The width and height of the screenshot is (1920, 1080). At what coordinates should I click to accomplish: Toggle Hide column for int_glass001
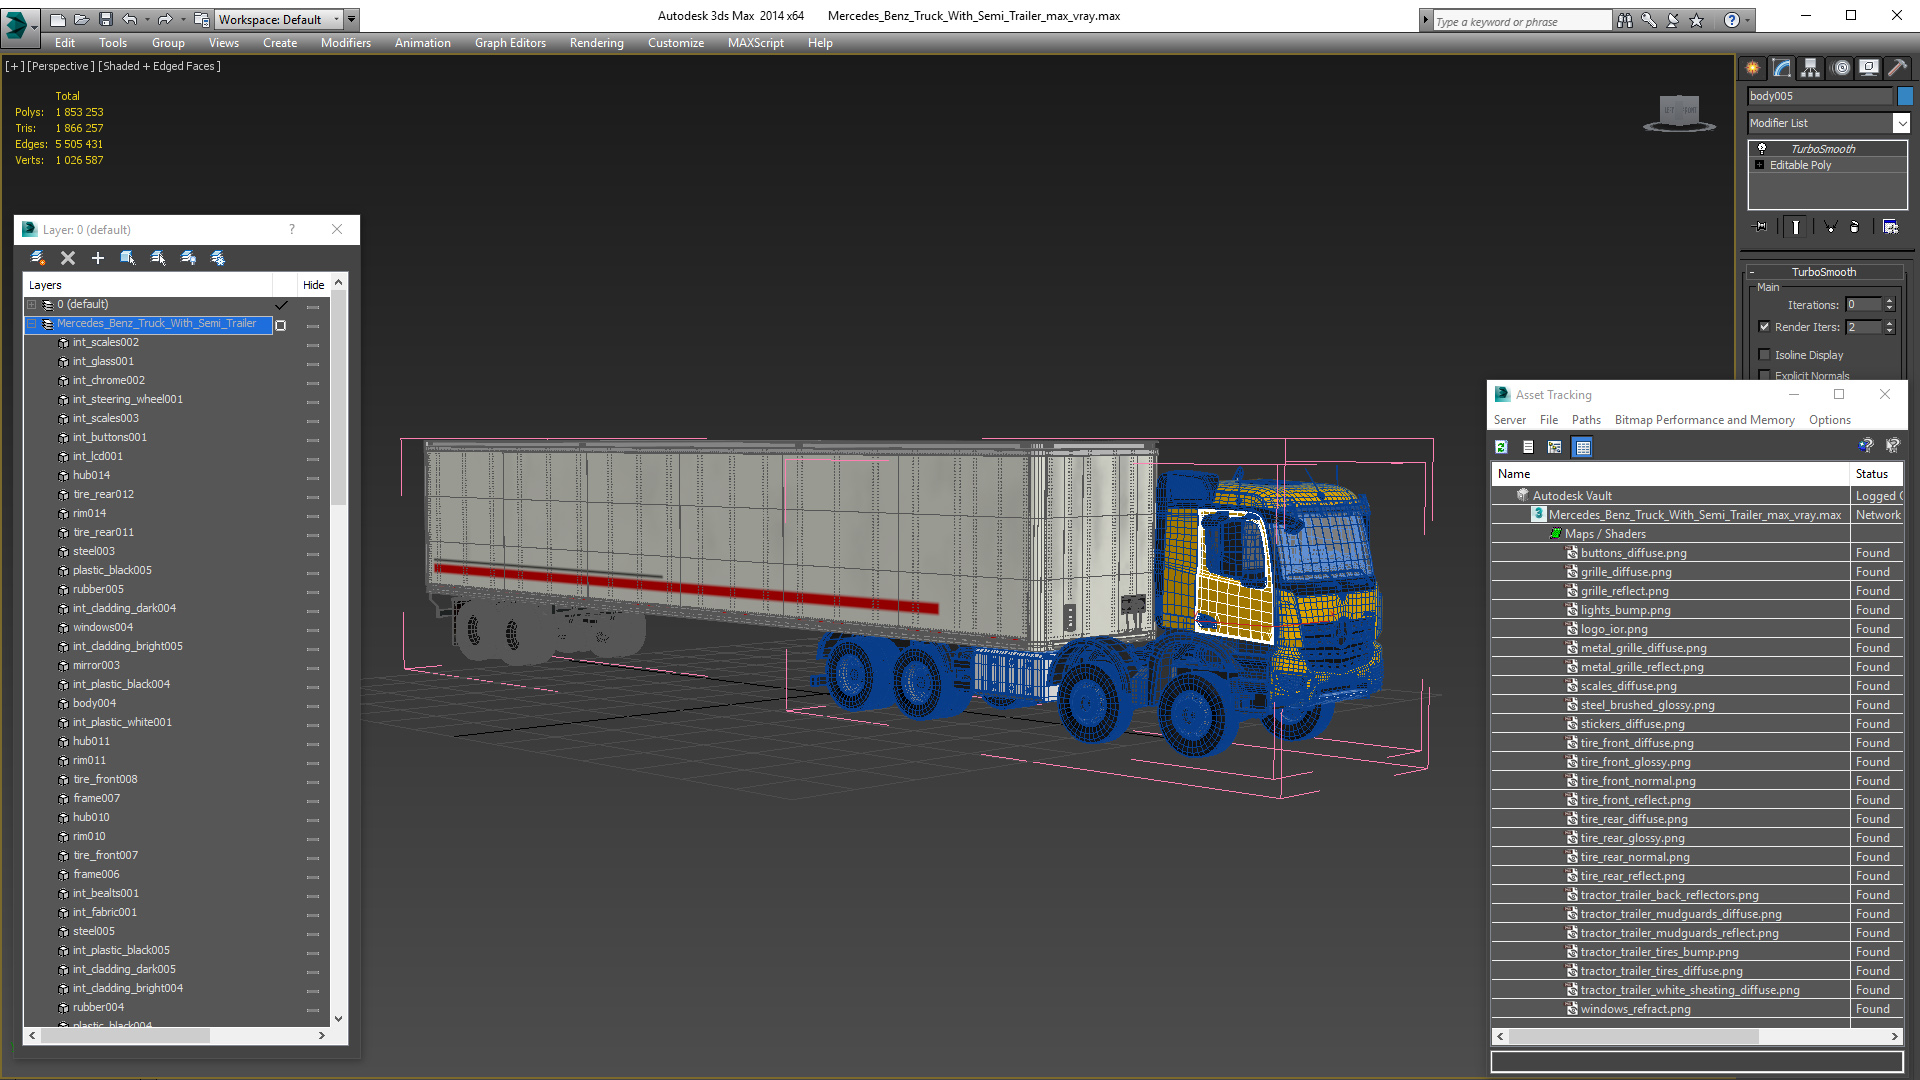pyautogui.click(x=313, y=364)
